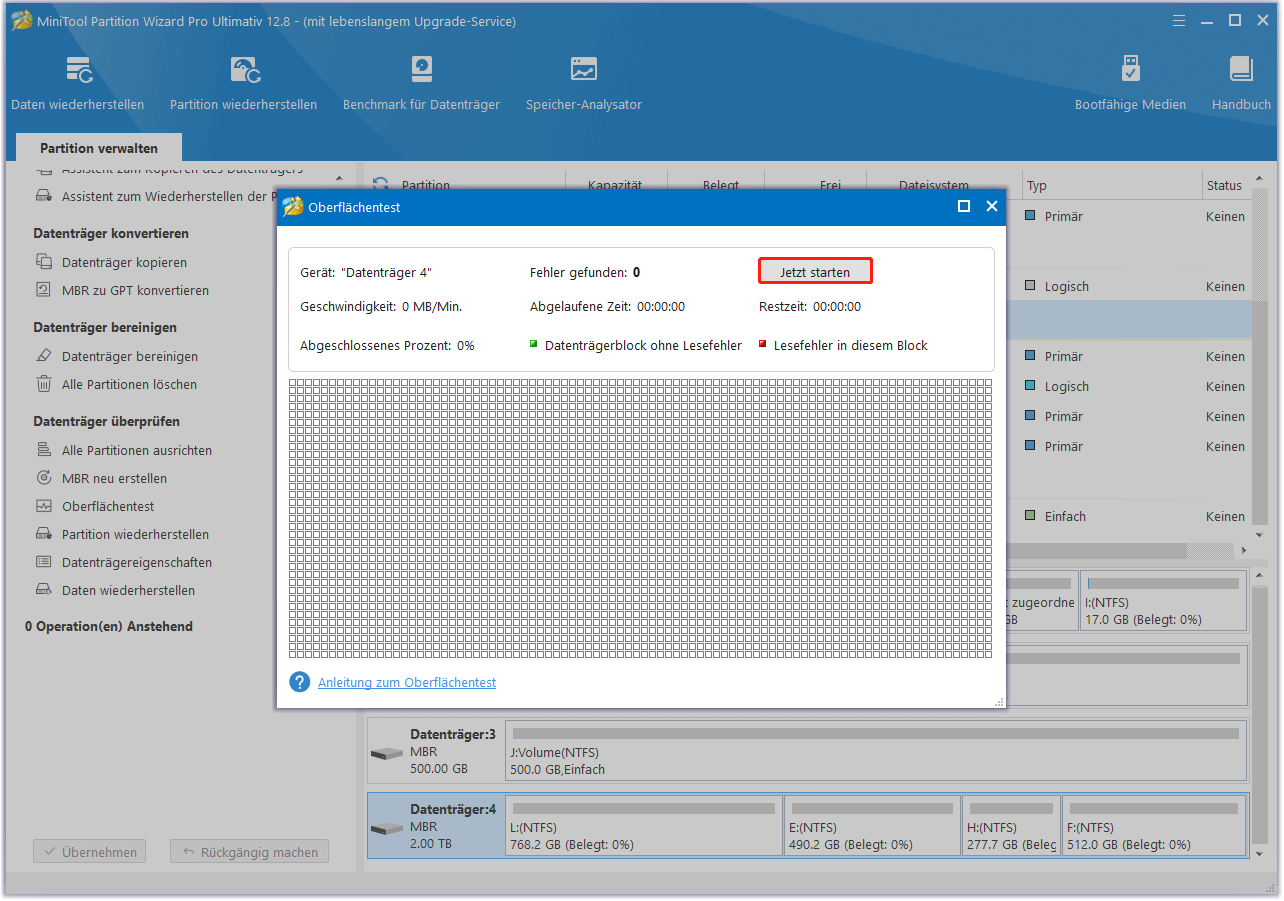Close the Oberflächentest dialog

pyautogui.click(x=992, y=206)
